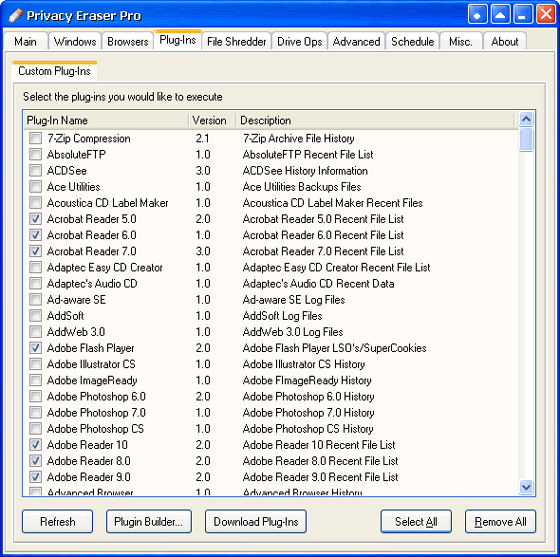Click version 2.1 of 7-Zip Compression
The image size is (560, 557).
[x=202, y=138]
